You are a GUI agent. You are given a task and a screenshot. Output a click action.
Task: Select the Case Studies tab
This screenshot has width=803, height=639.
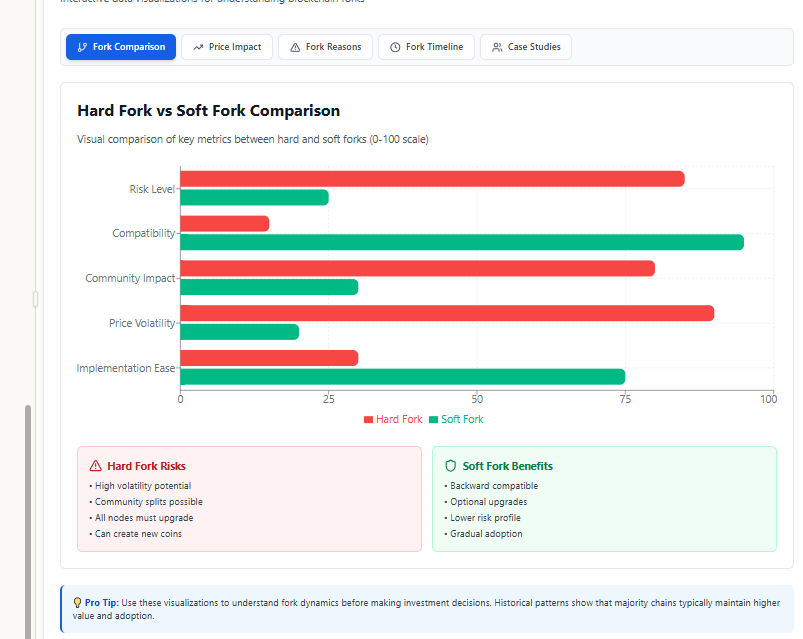pyautogui.click(x=526, y=47)
